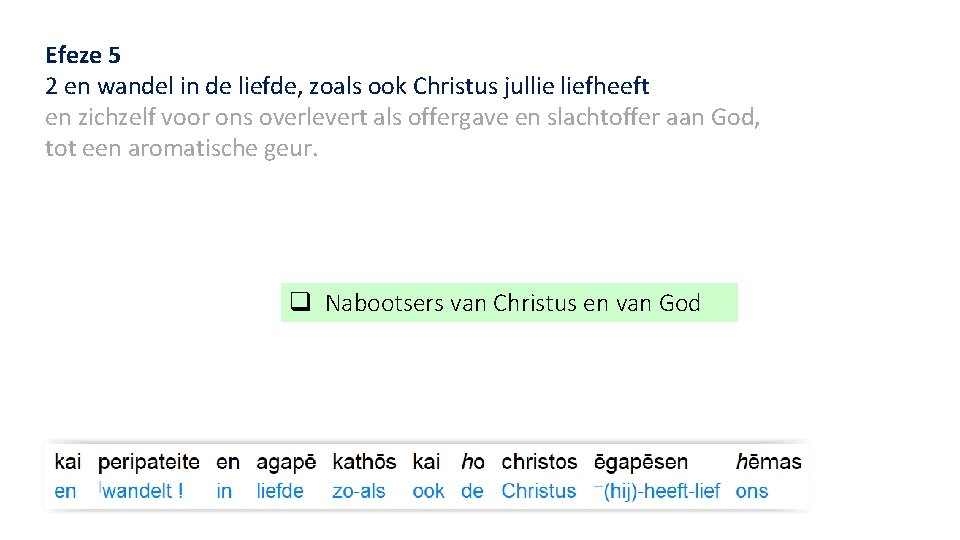This screenshot has height=540, width=960.
Task: Click the blue word 'Christus' in interlinear
Action: pos(539,491)
